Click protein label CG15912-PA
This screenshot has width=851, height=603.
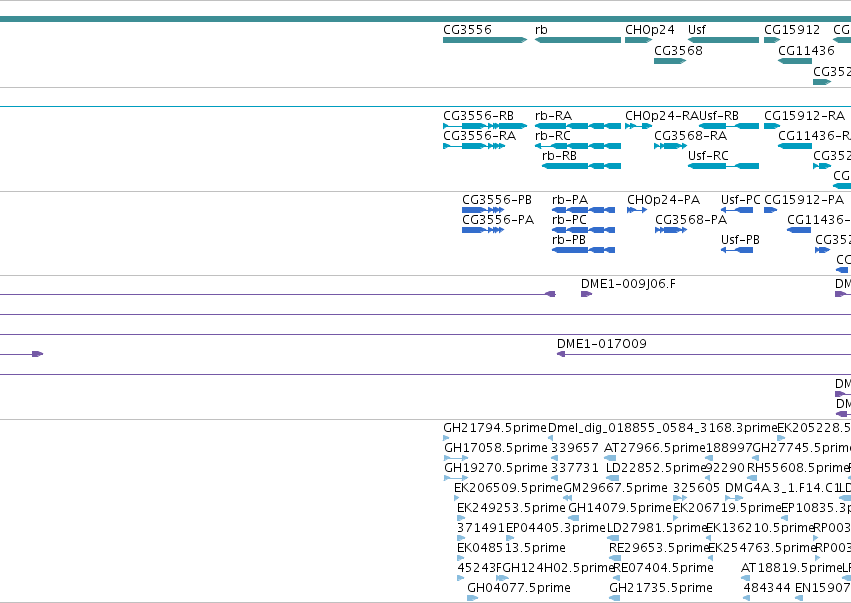(804, 200)
